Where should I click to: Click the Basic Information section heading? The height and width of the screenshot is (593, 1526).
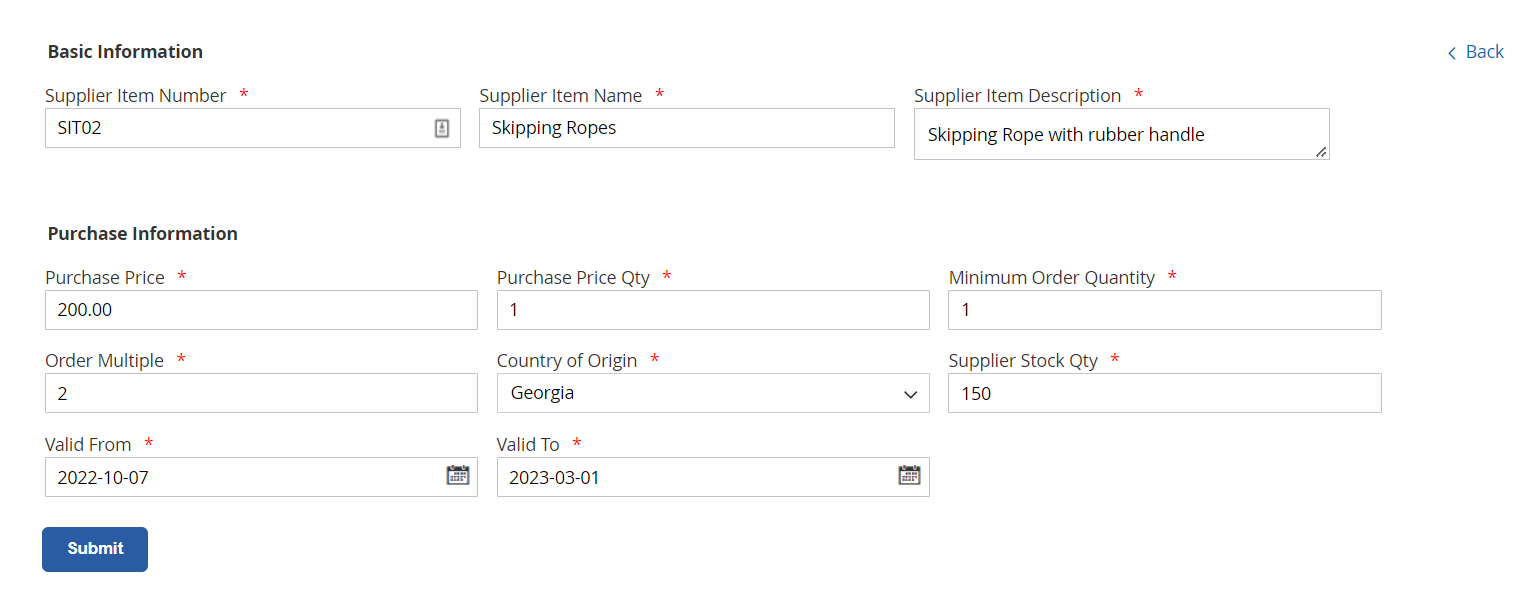tap(125, 52)
